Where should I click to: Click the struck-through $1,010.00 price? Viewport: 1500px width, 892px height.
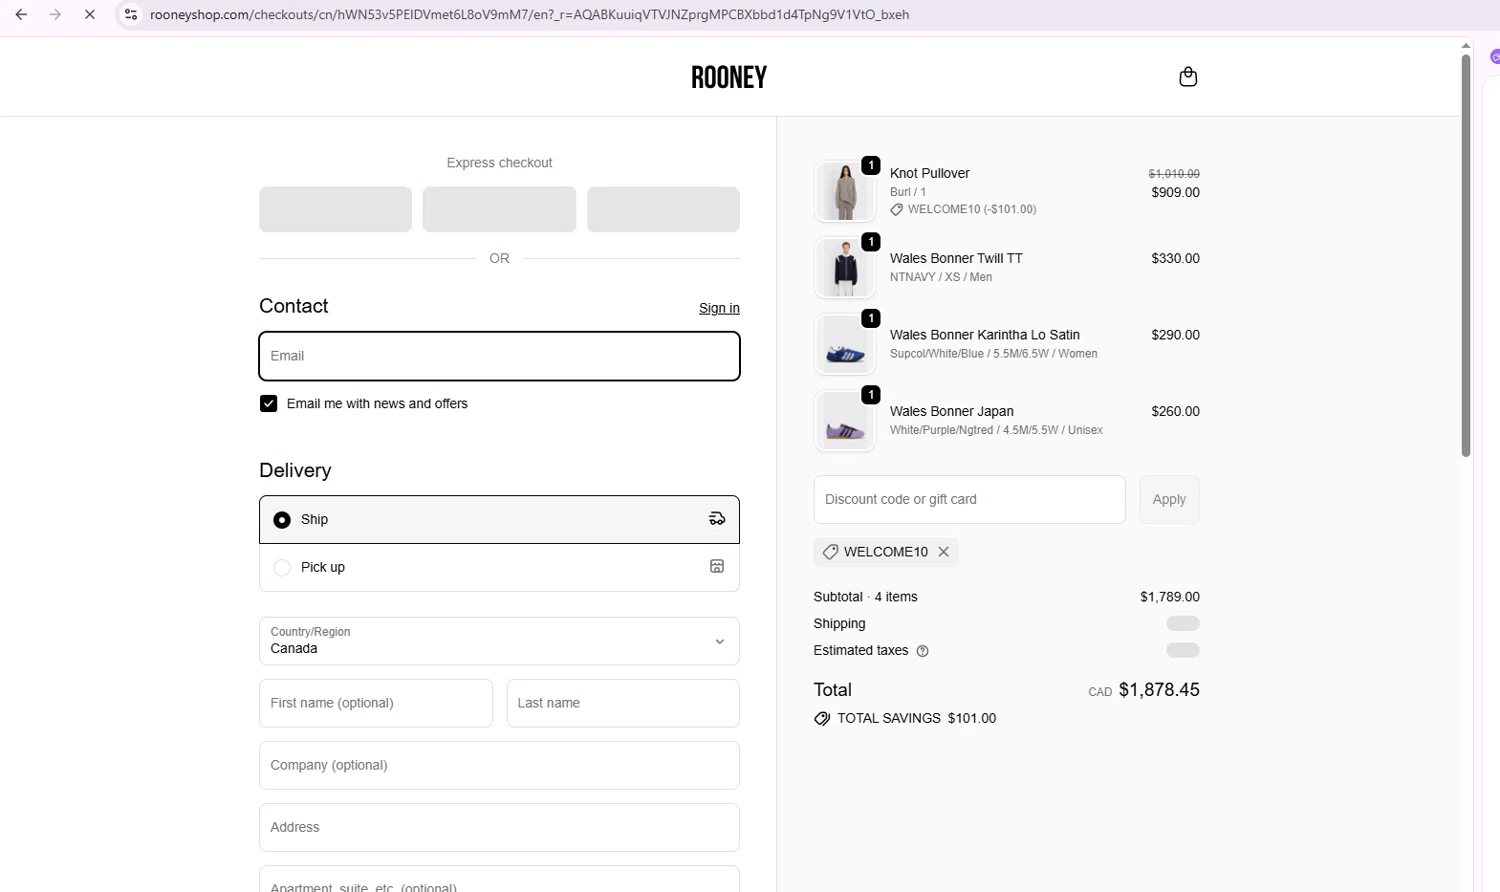(x=1174, y=174)
